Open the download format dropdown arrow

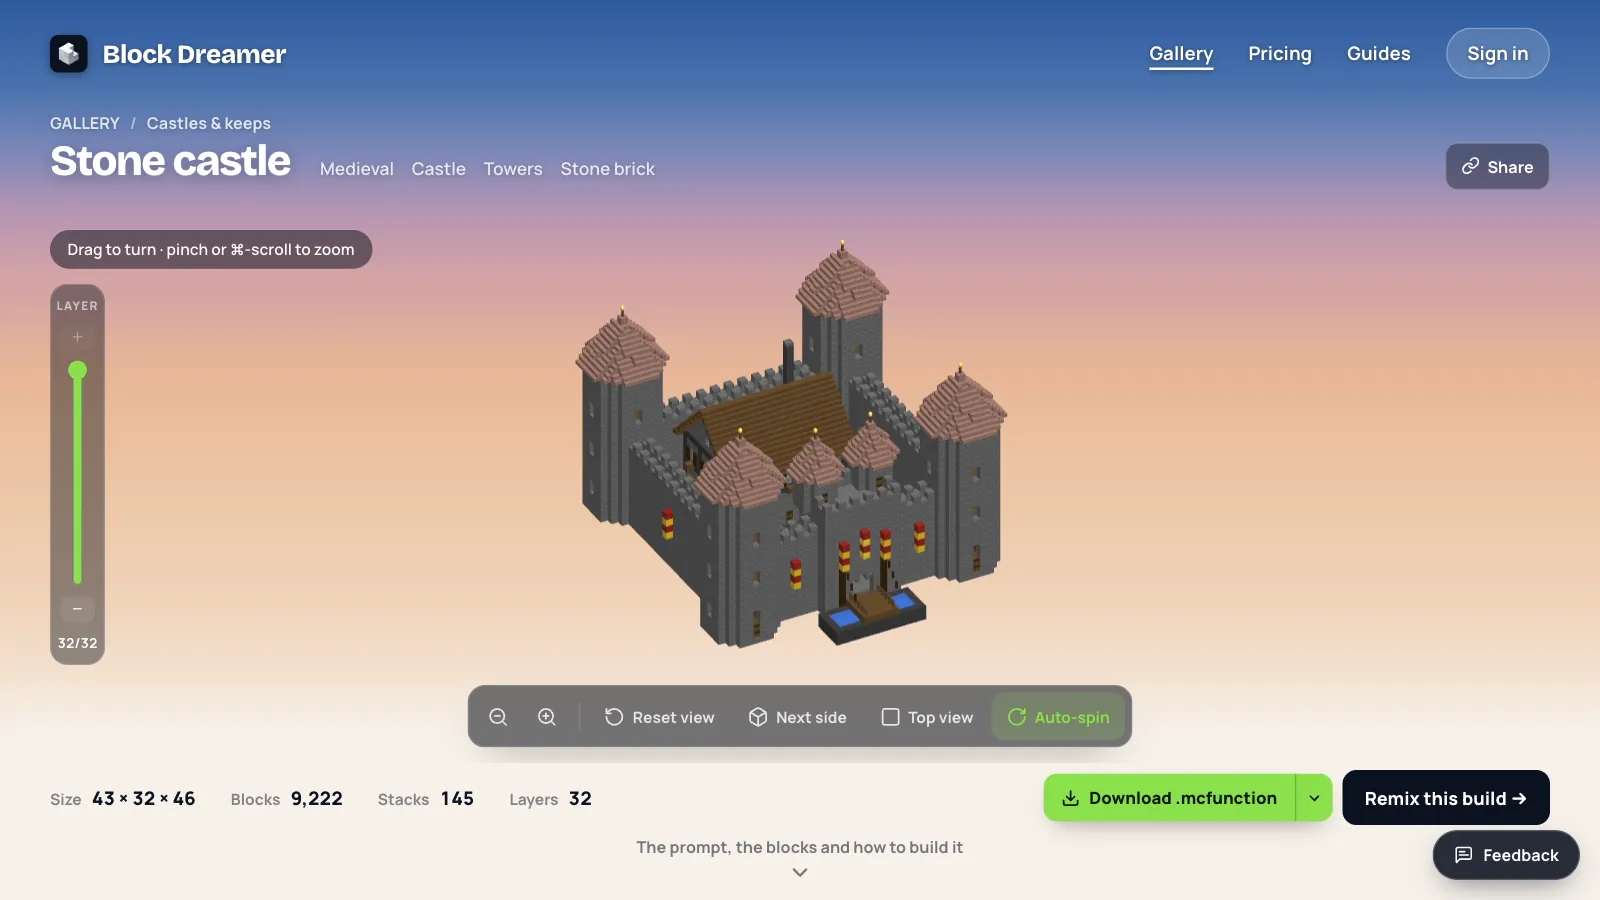click(x=1314, y=798)
